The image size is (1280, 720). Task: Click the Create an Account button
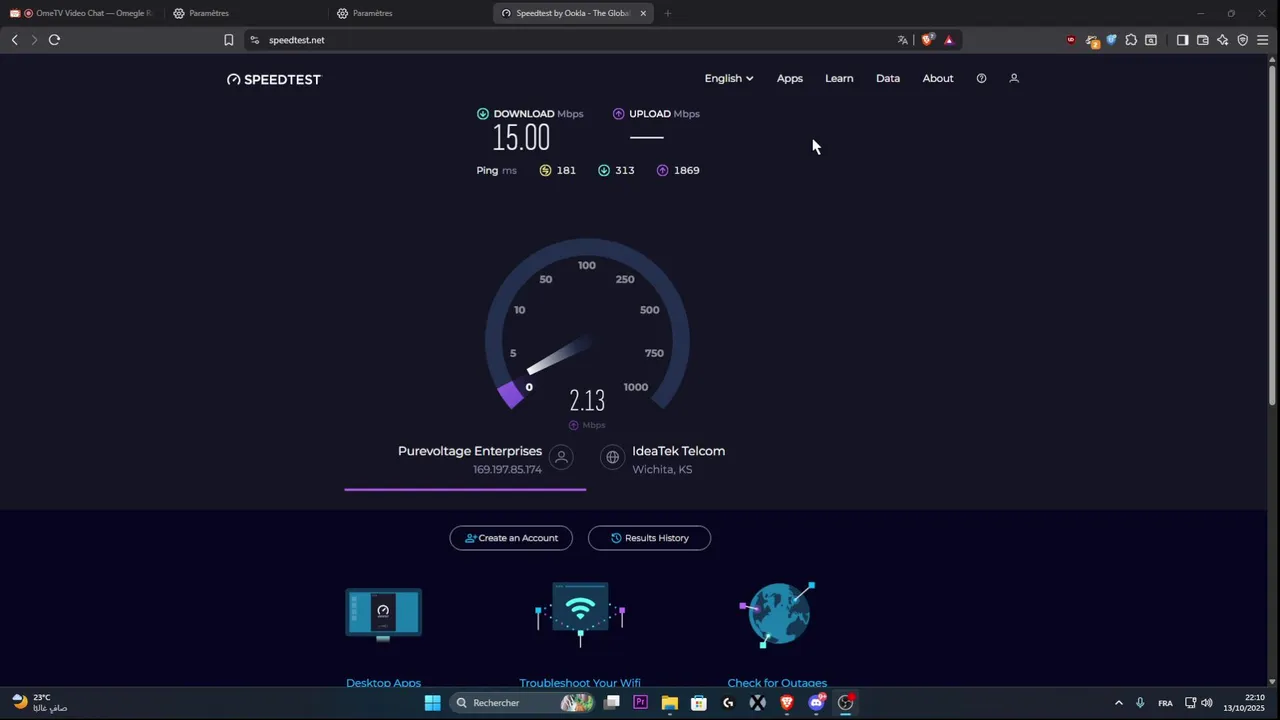511,538
